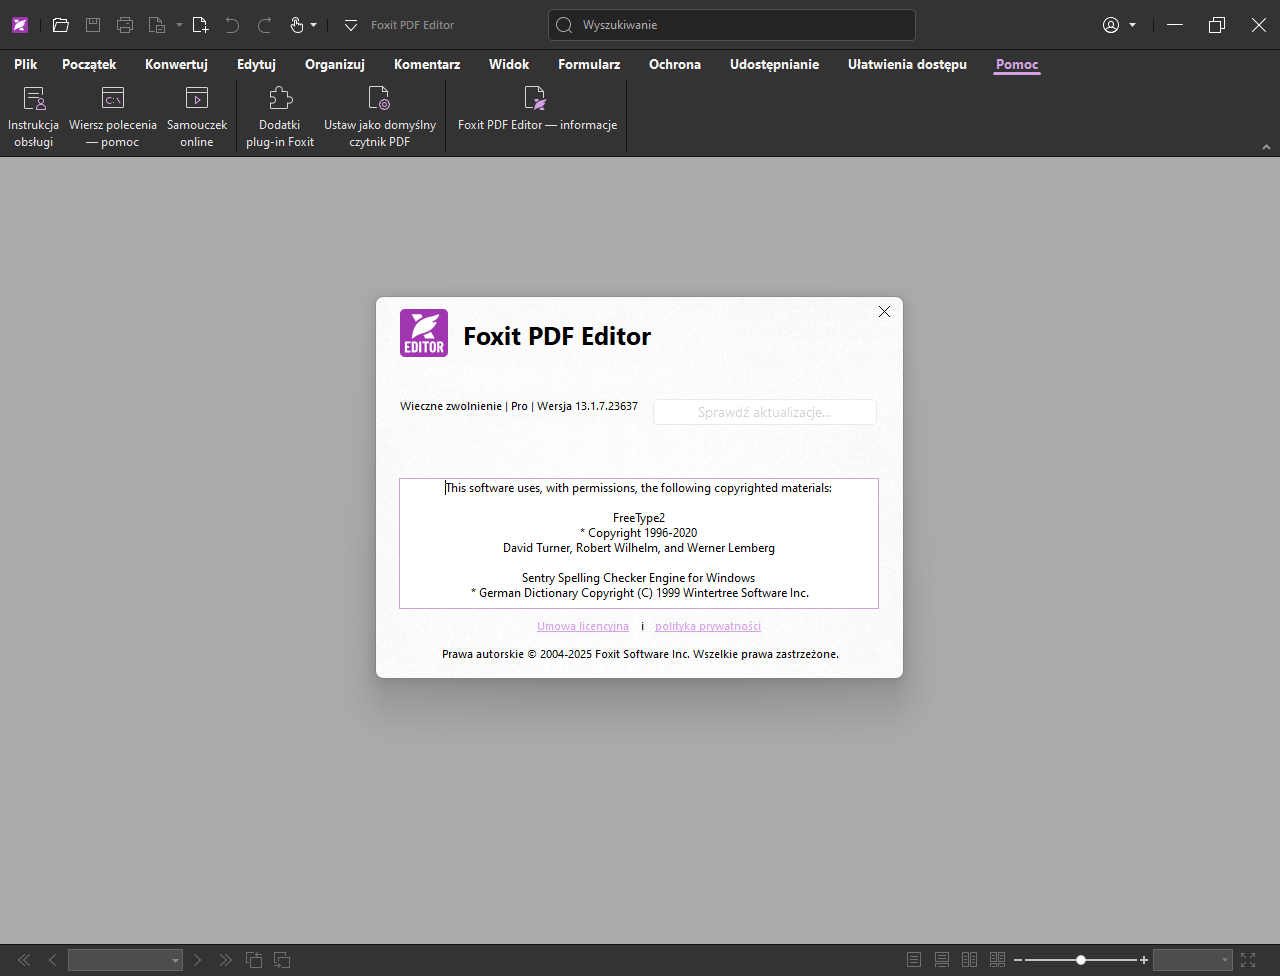The image size is (1280, 976).
Task: Click the create PDF from file icon
Action: point(157,25)
